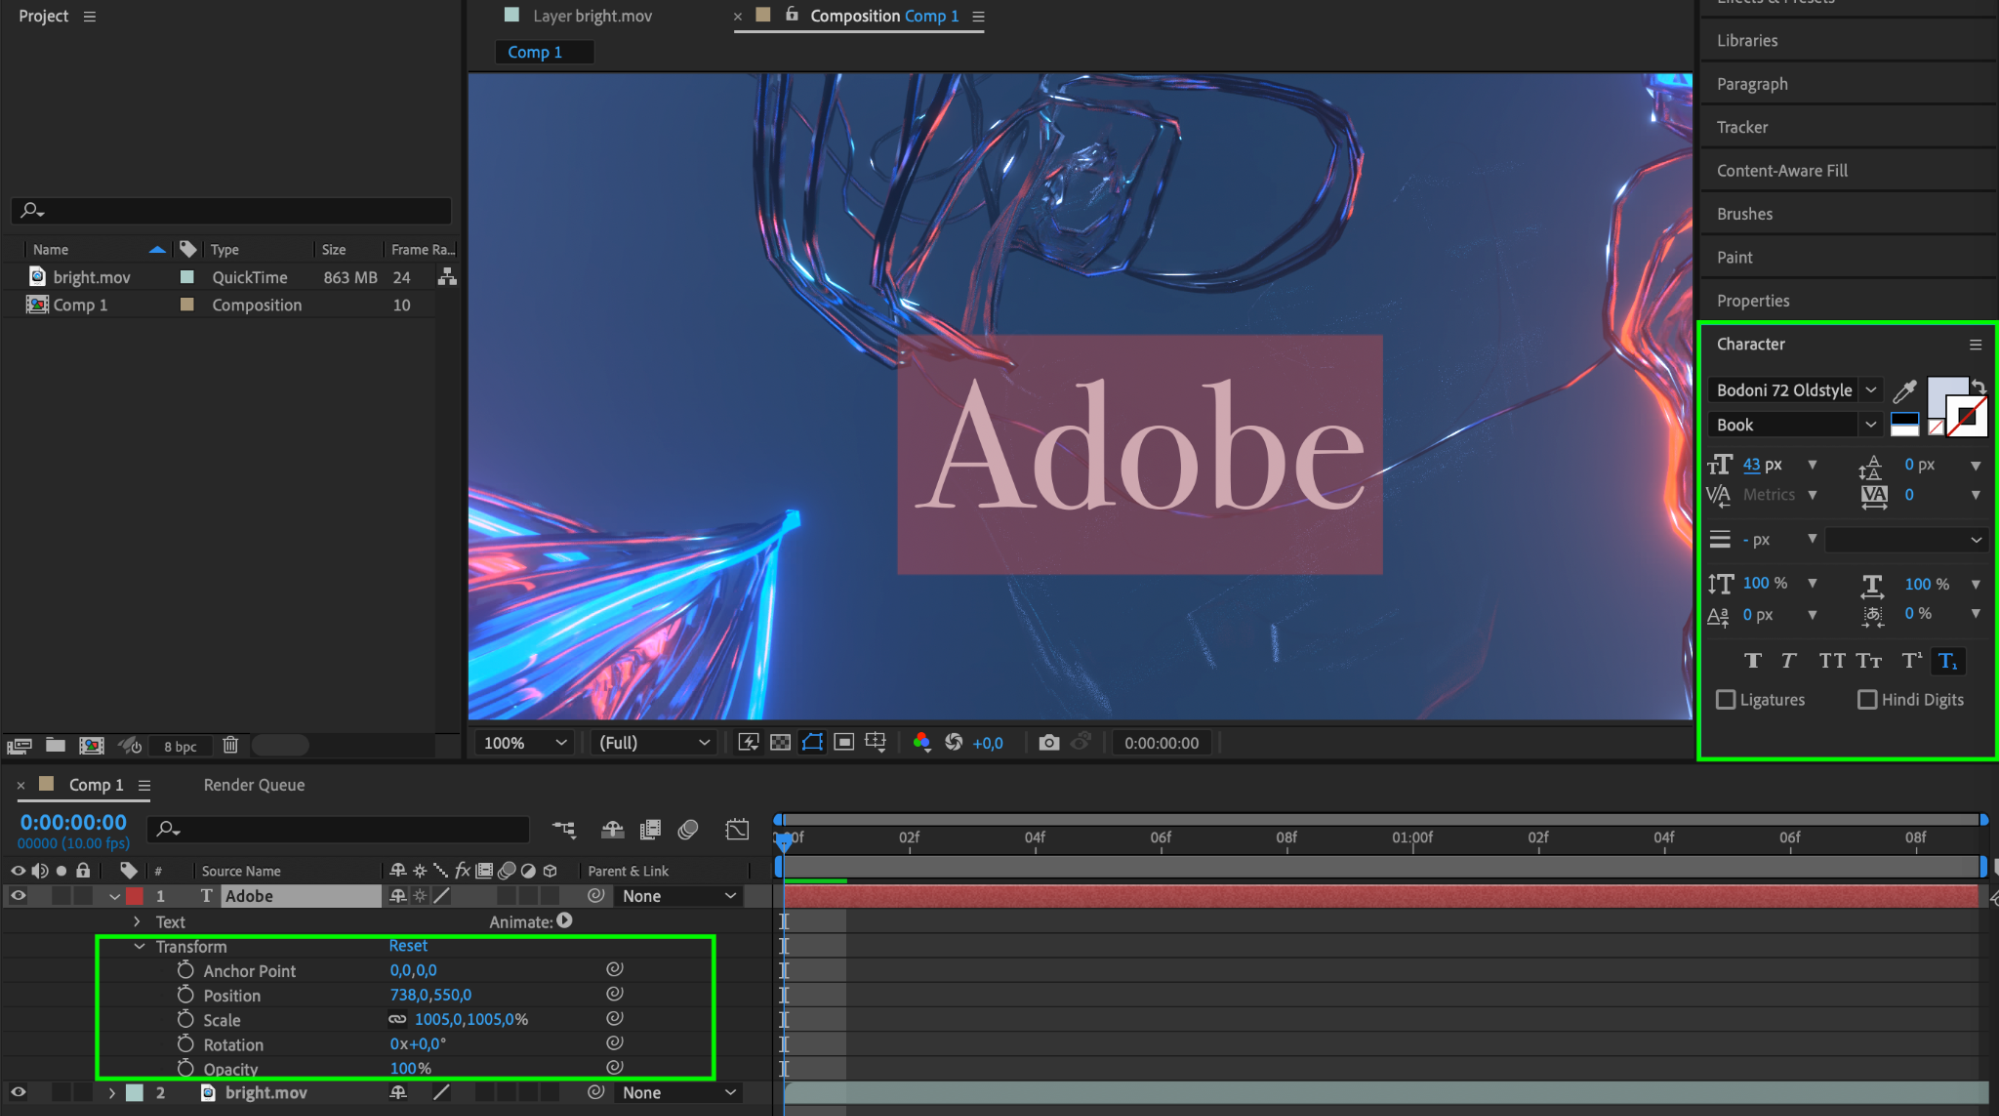This screenshot has width=1999, height=1116.
Task: Show channel and color management settings
Action: tap(921, 742)
